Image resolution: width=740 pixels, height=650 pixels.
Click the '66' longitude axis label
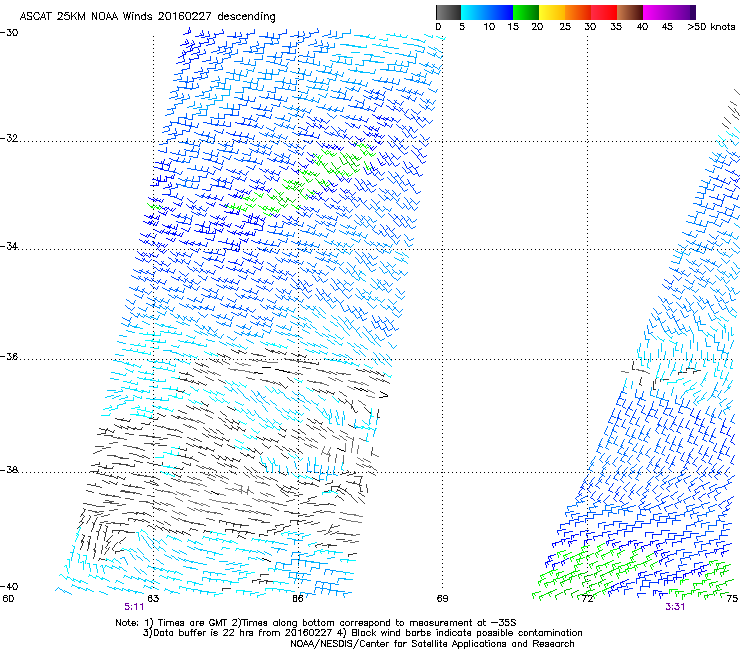click(297, 599)
